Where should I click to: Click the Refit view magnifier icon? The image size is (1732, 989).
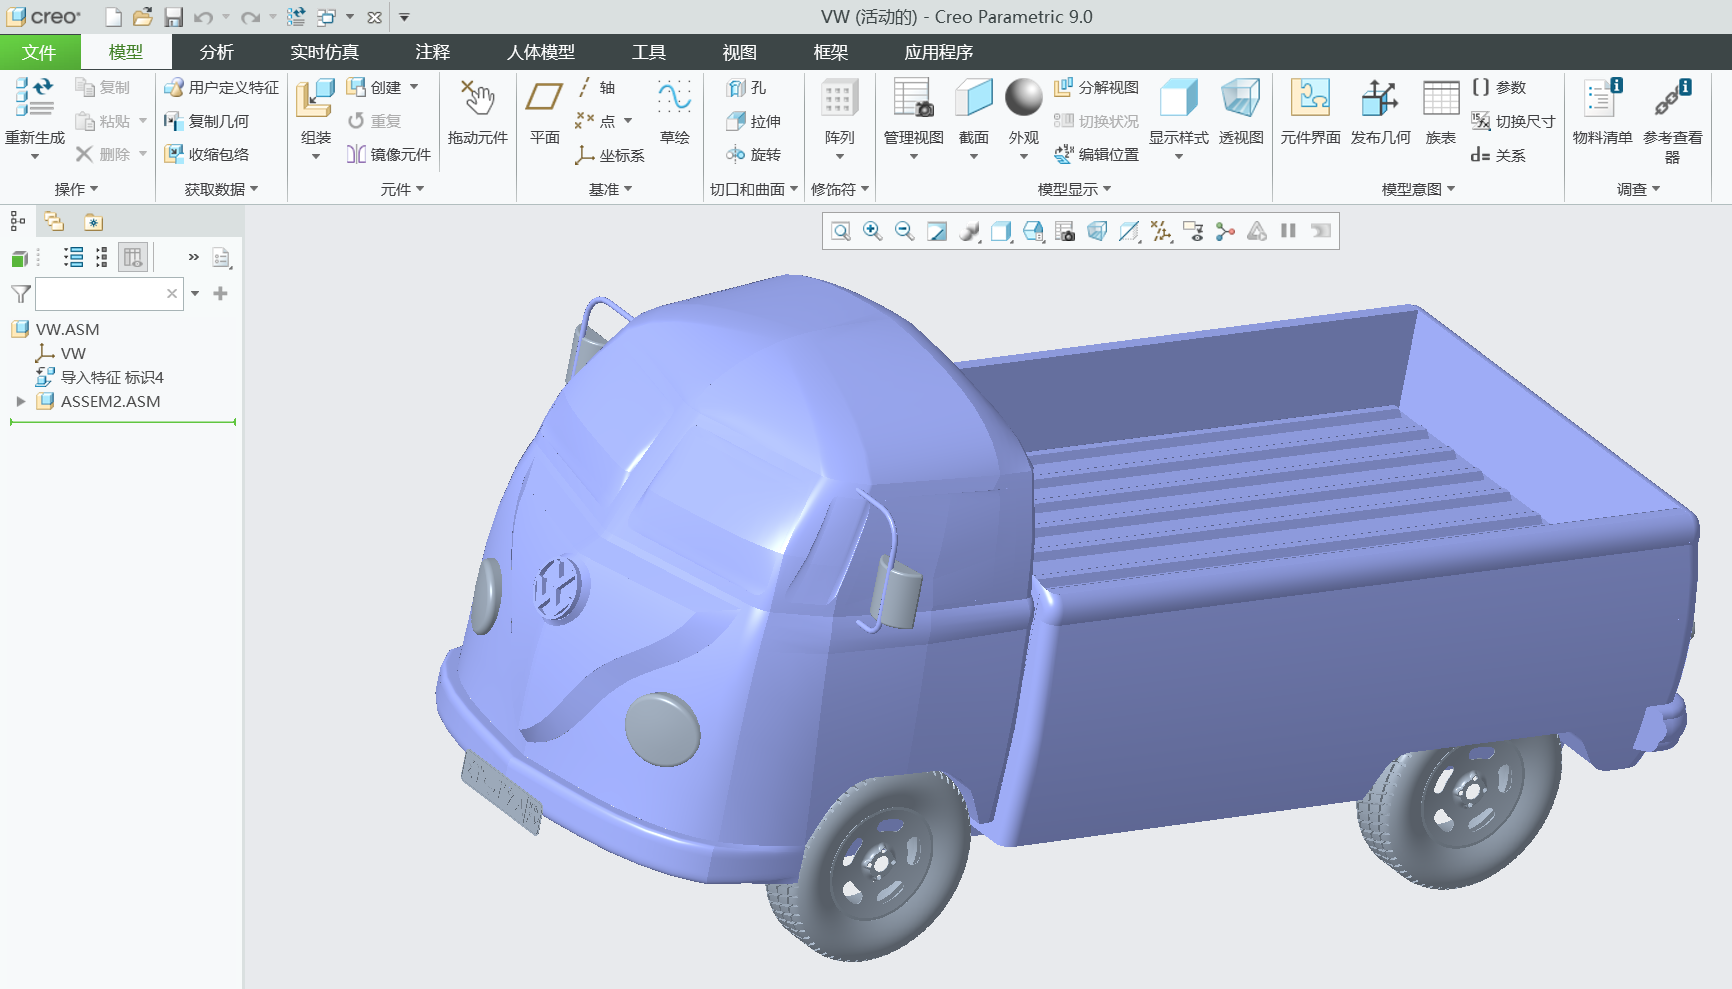(x=841, y=232)
